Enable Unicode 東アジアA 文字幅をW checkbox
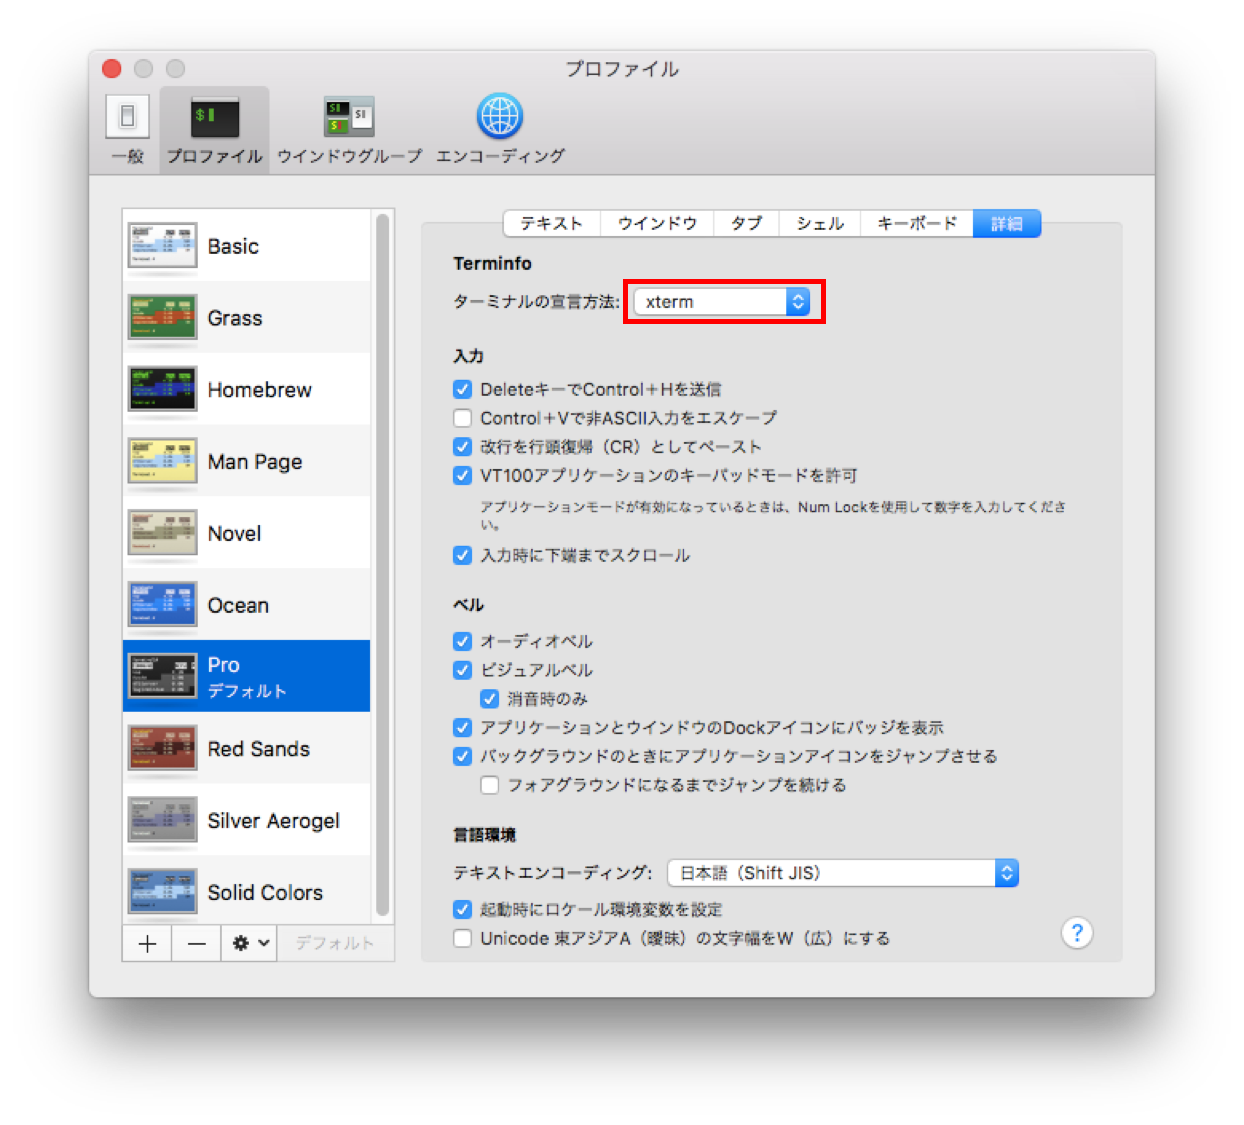The image size is (1244, 1125). point(462,938)
